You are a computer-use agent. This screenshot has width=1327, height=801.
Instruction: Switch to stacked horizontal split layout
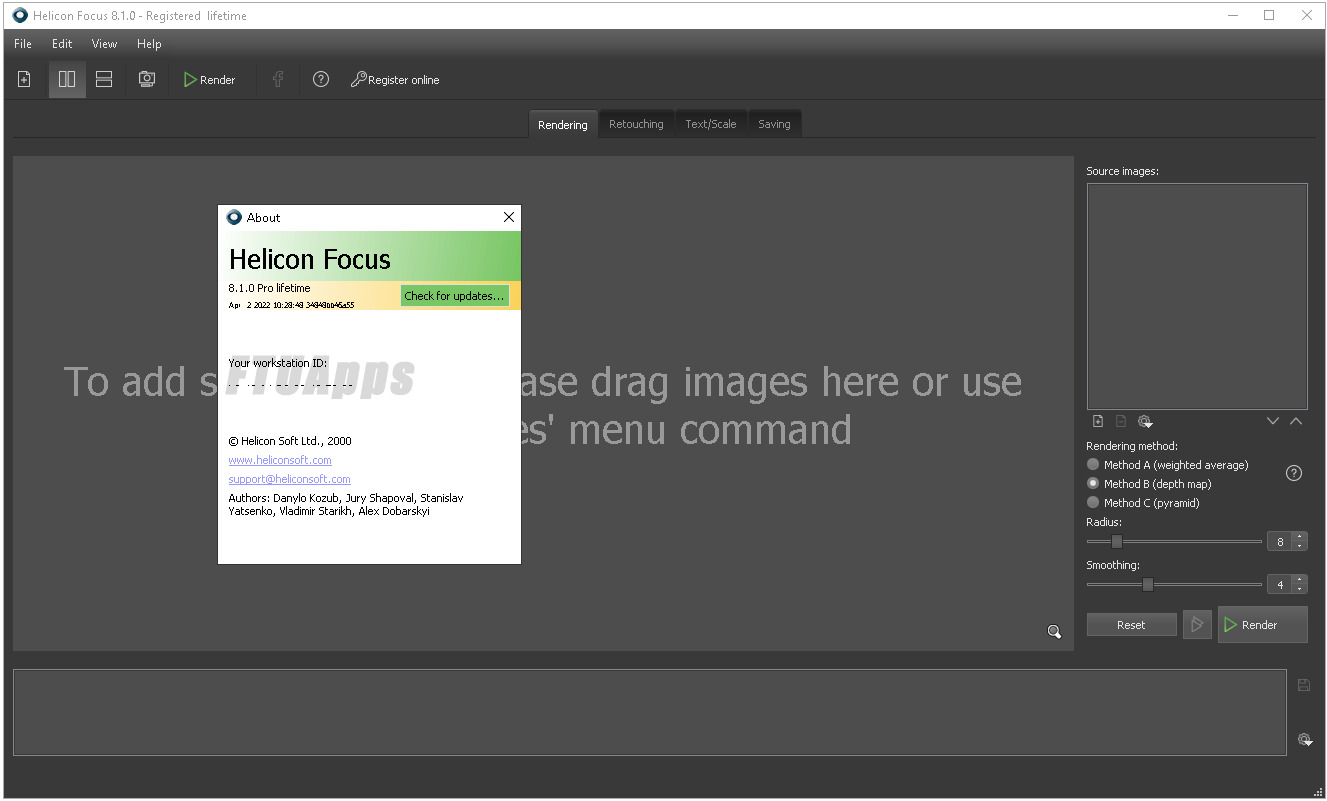point(104,79)
